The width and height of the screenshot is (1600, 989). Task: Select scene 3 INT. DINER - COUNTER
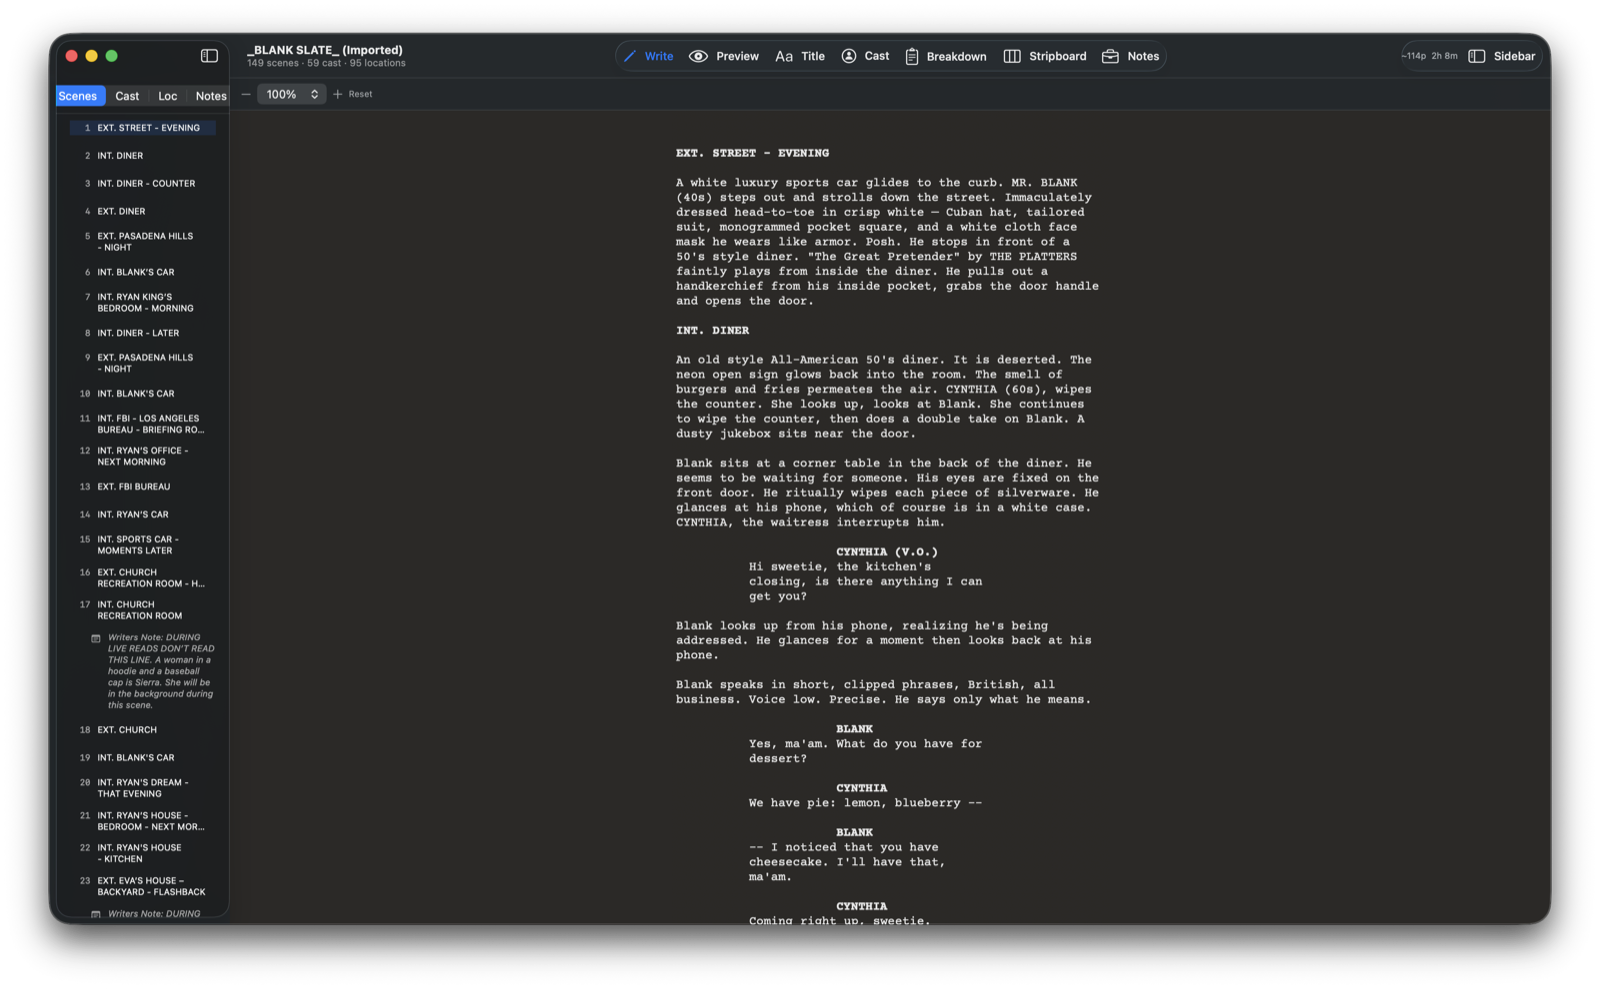click(143, 184)
